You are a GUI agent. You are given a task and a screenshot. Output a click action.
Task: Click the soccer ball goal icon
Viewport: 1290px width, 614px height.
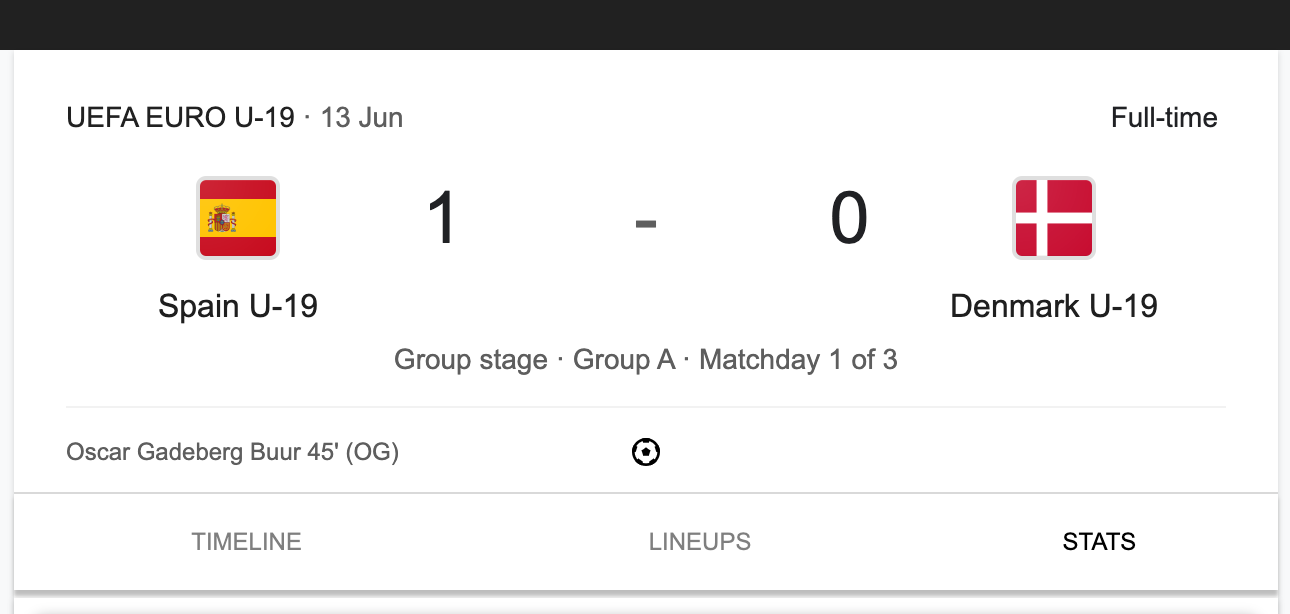(646, 453)
